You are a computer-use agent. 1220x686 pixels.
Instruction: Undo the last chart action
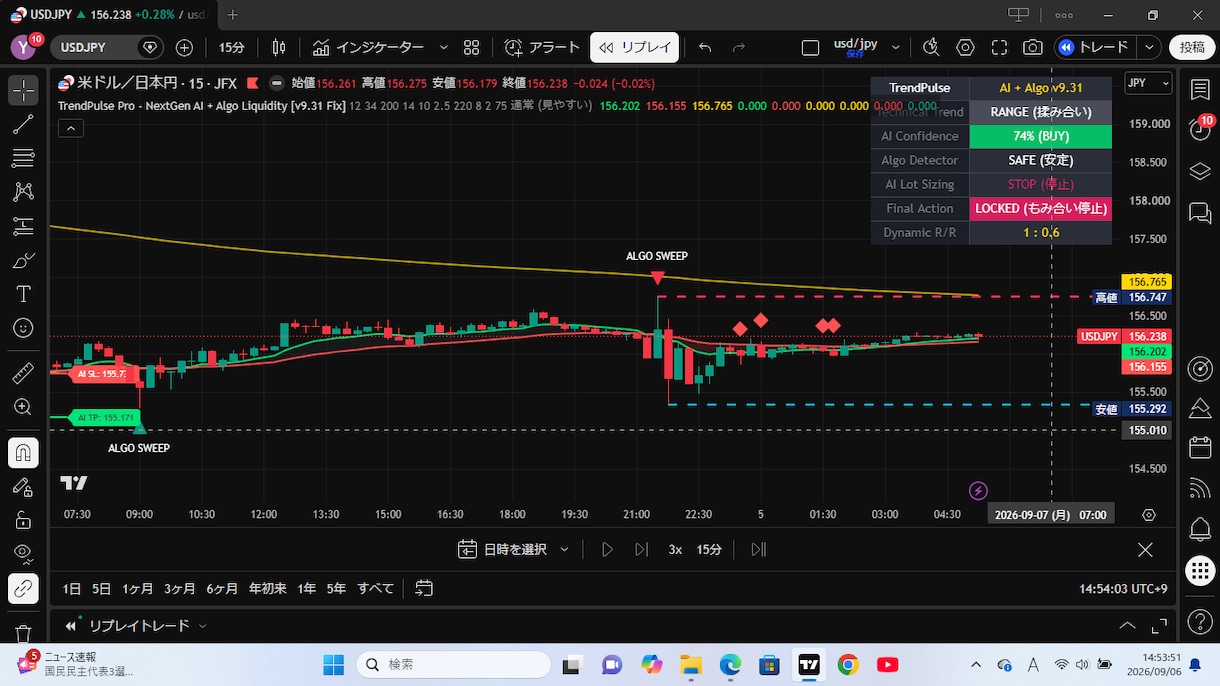[x=705, y=47]
